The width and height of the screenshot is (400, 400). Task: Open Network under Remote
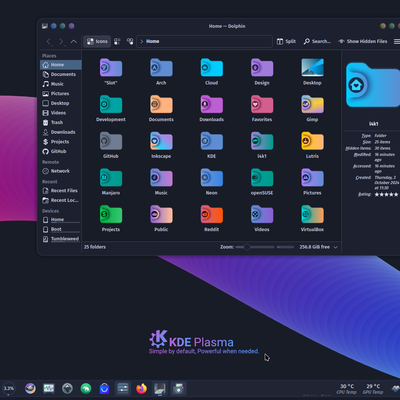click(61, 171)
